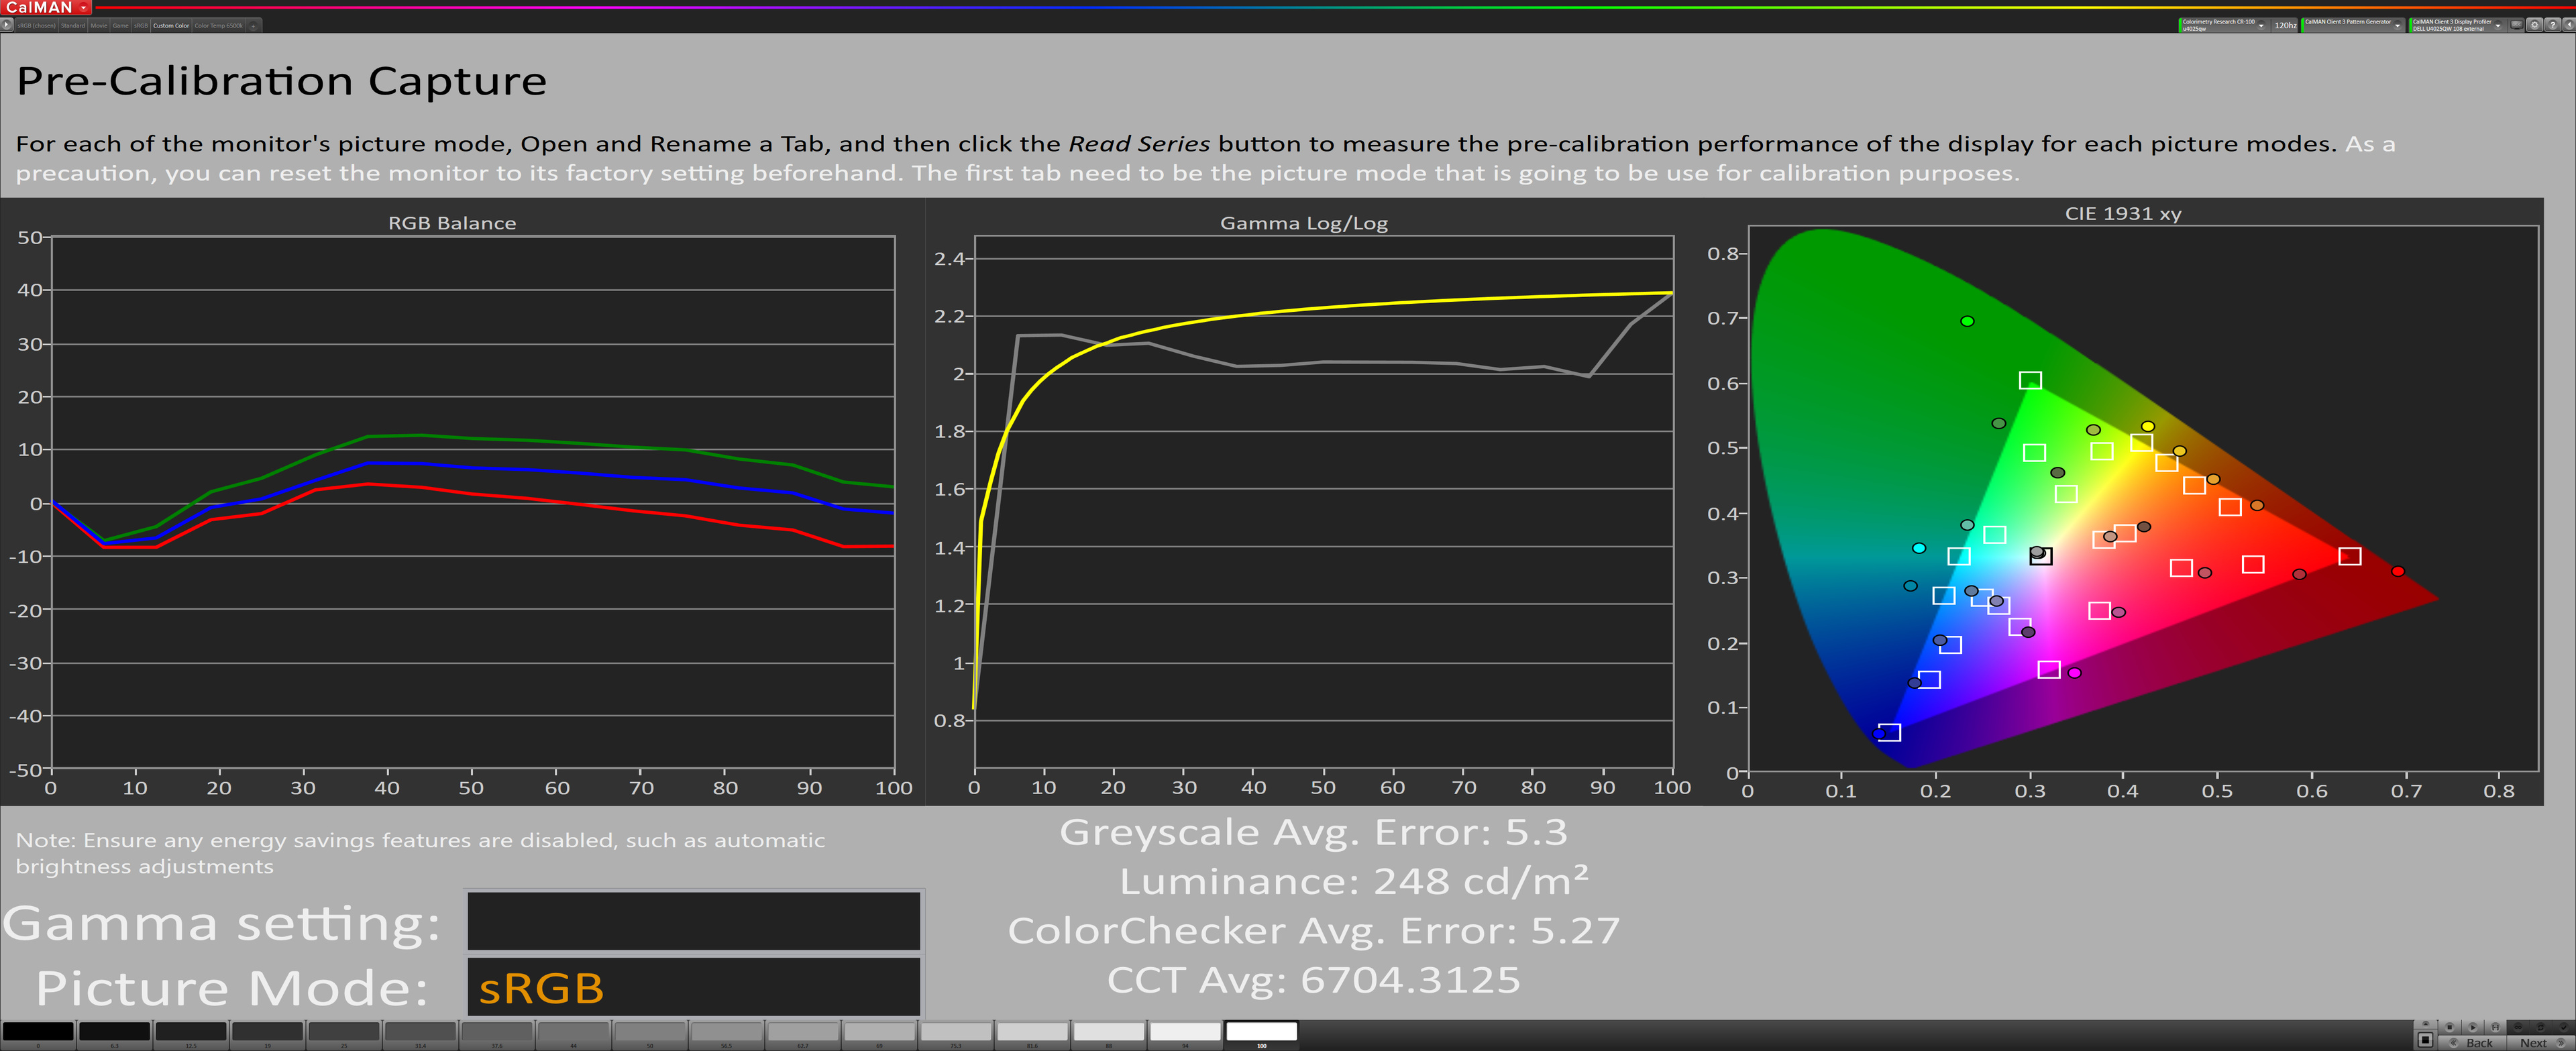
Task: Click the continuous read infinity icon
Action: pyautogui.click(x=2518, y=1027)
